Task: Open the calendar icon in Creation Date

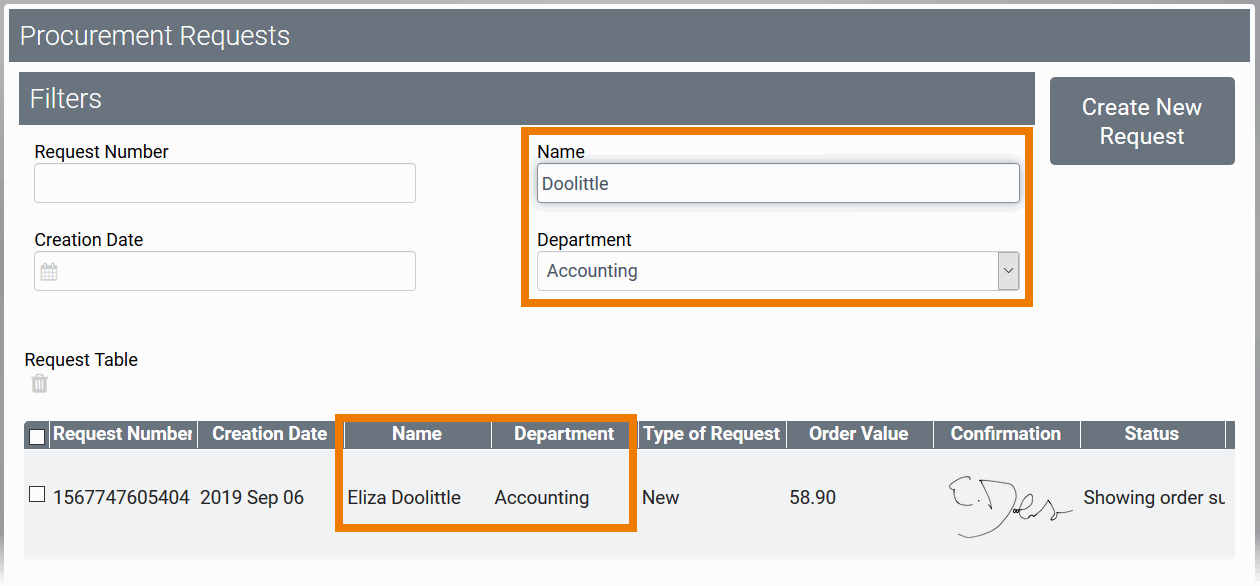Action: point(49,272)
